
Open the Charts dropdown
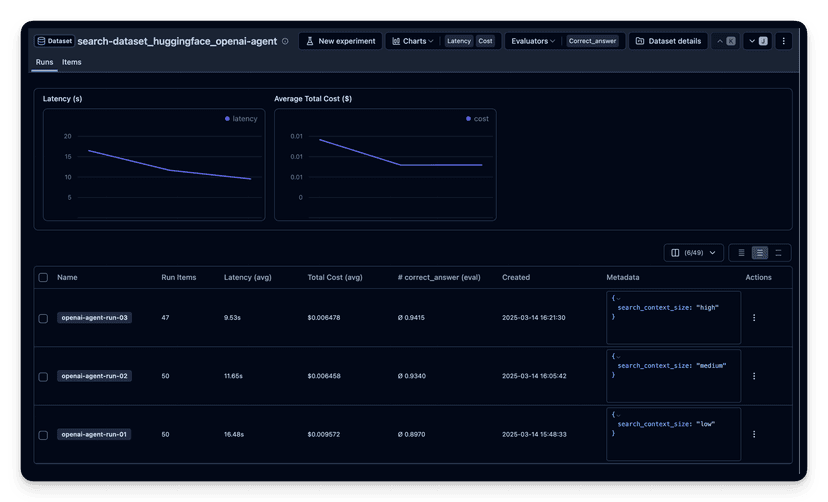coord(413,41)
